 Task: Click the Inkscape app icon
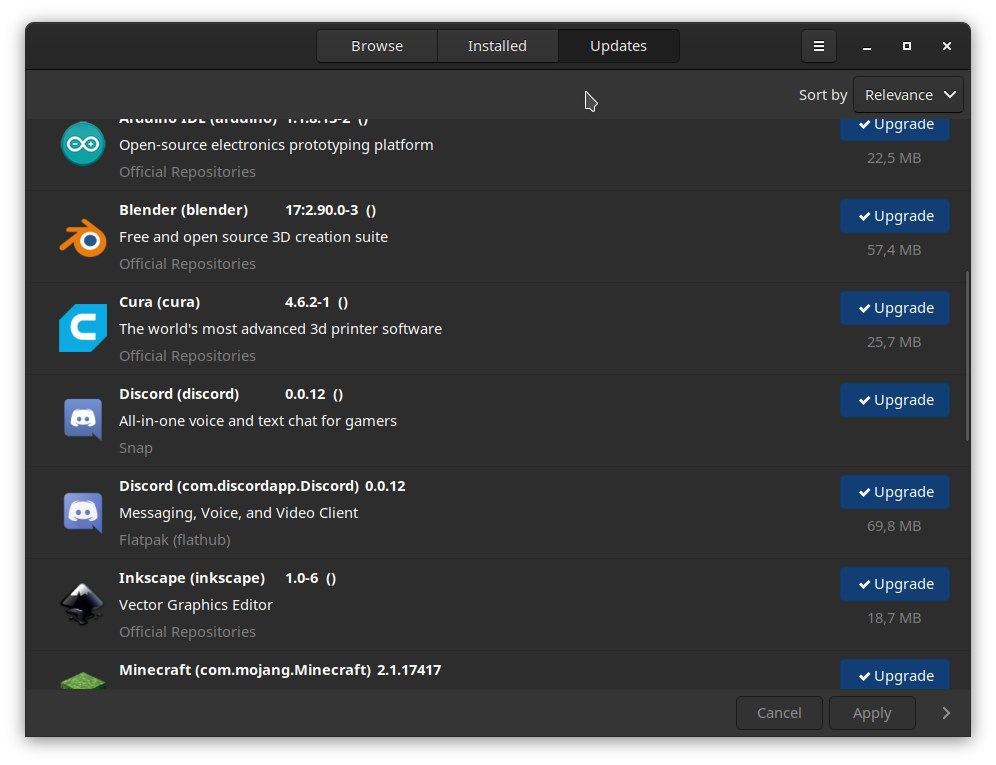[x=82, y=604]
